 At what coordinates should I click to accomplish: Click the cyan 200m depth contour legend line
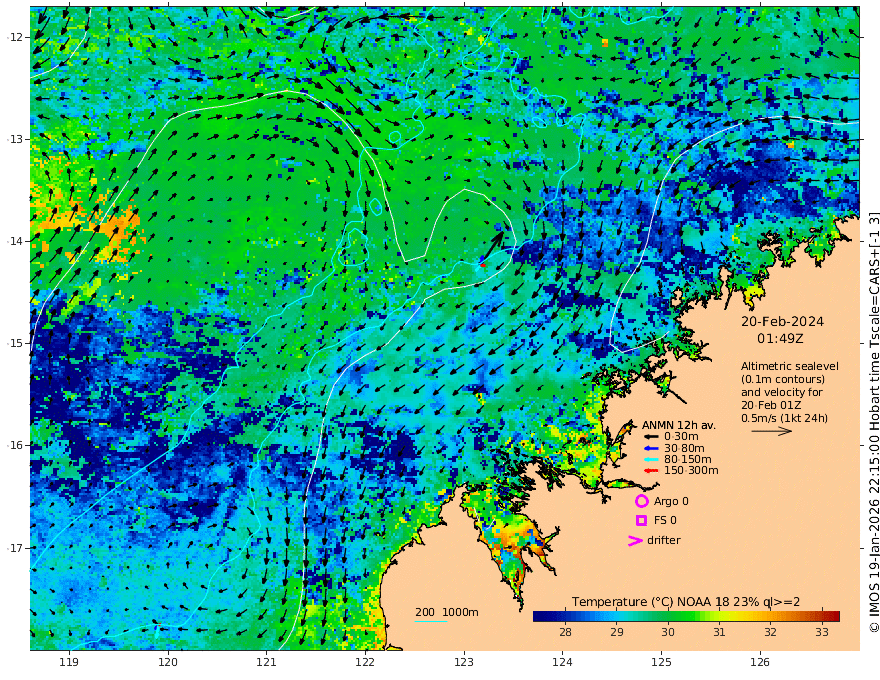point(430,621)
